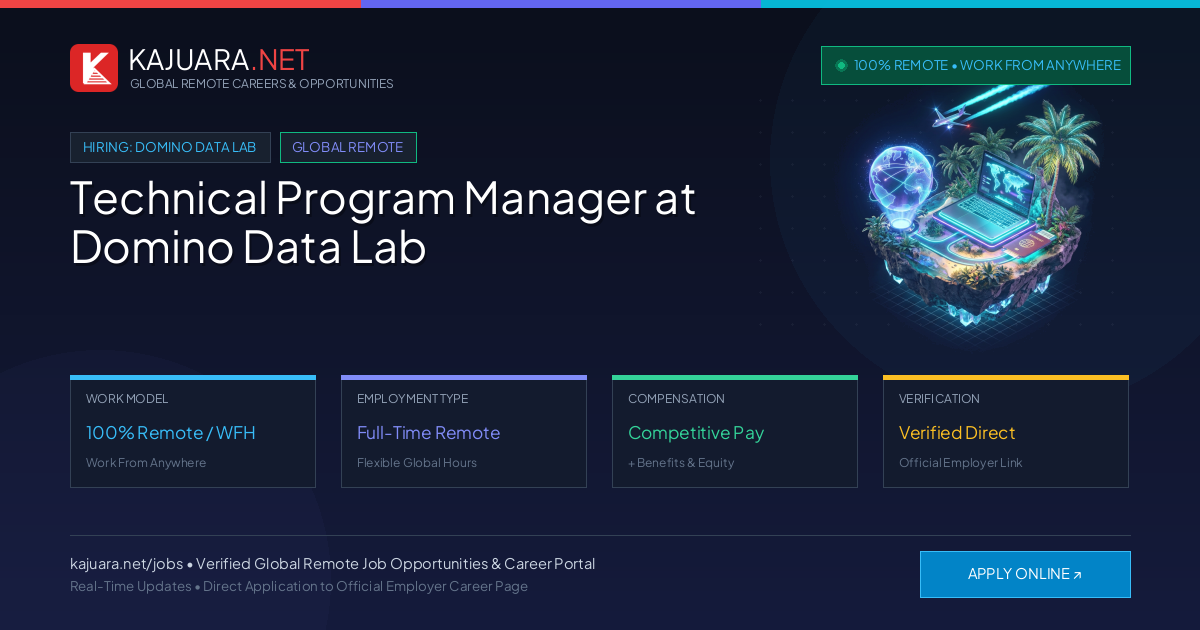This screenshot has height=630, width=1200.
Task: Open the Work Model card
Action: pyautogui.click(x=193, y=432)
